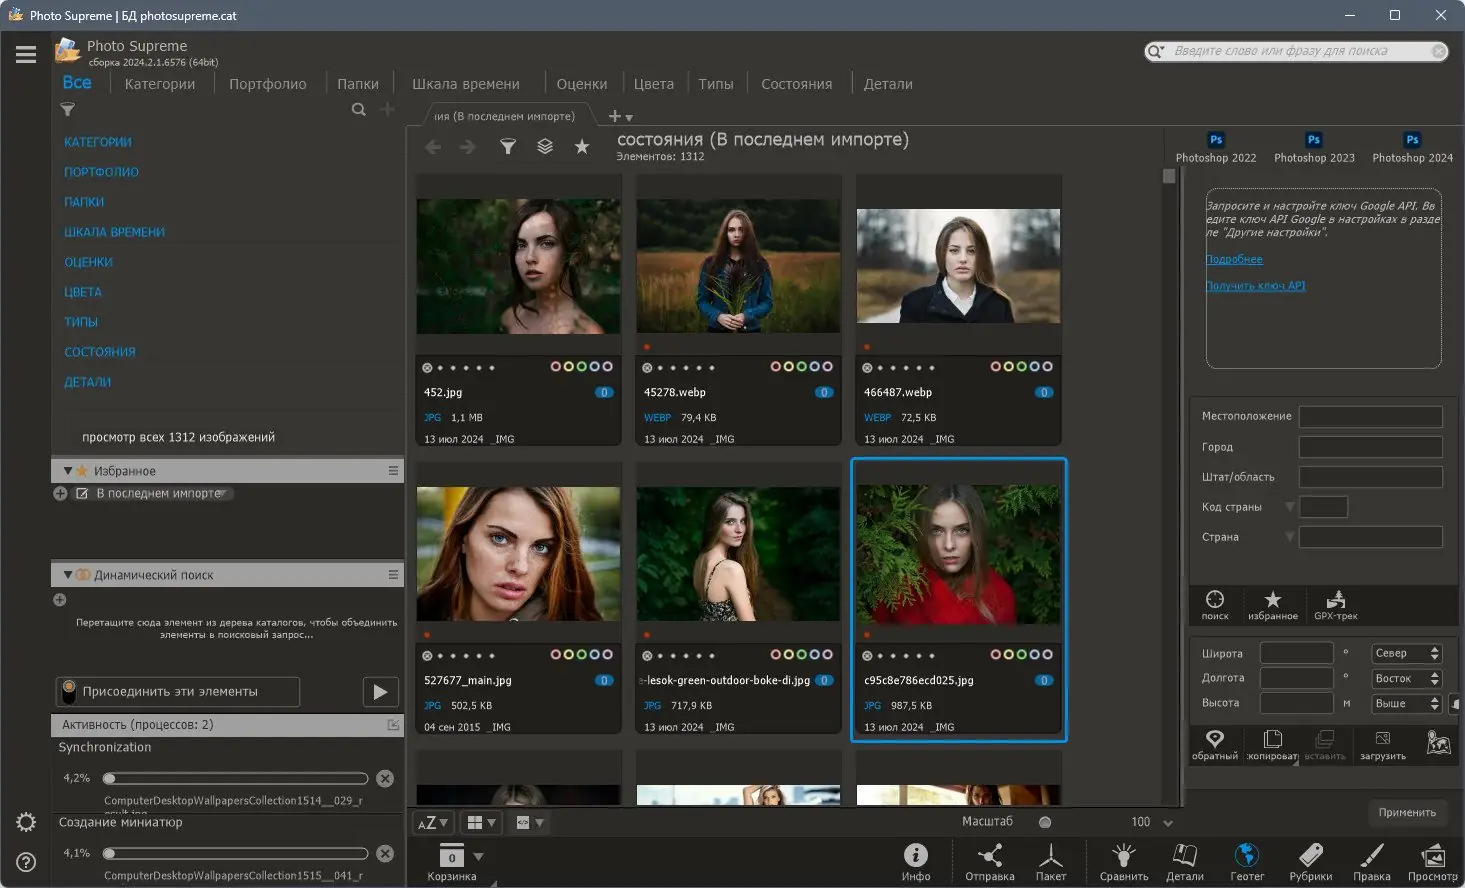Click the Инфо icon in bottom toolbar
Viewport: 1465px width, 888px height.
(915, 856)
